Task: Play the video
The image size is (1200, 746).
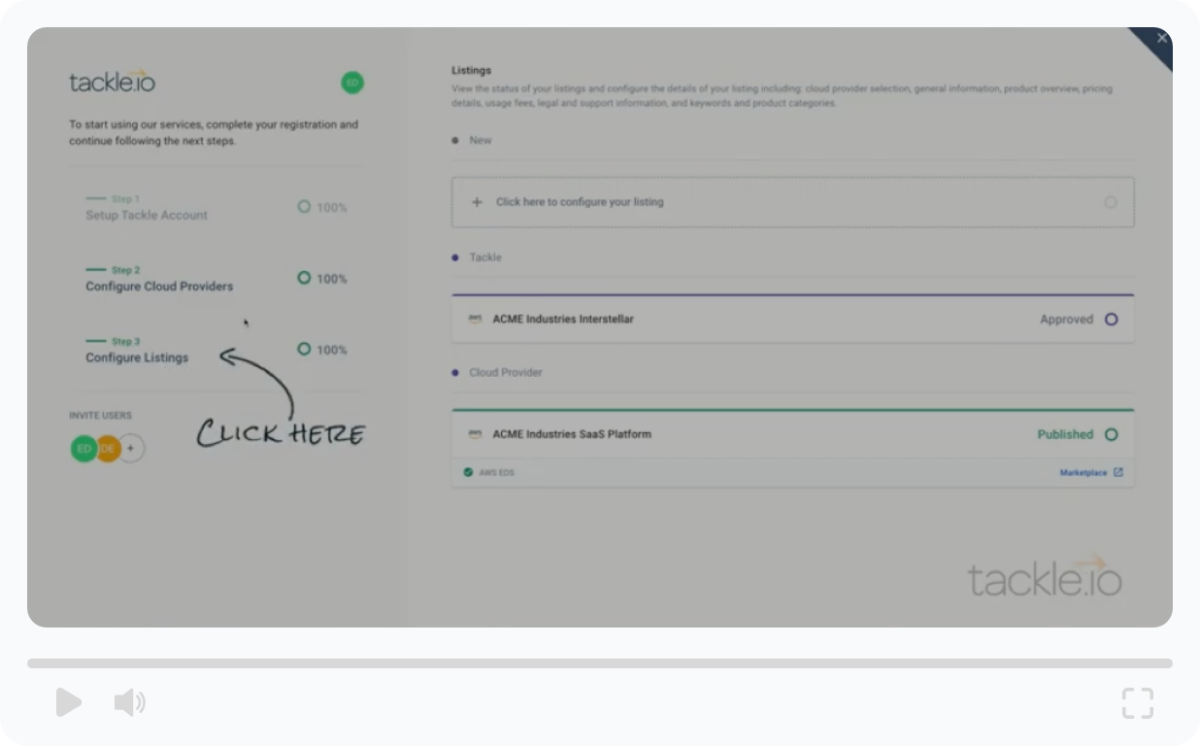Action: pos(68,702)
